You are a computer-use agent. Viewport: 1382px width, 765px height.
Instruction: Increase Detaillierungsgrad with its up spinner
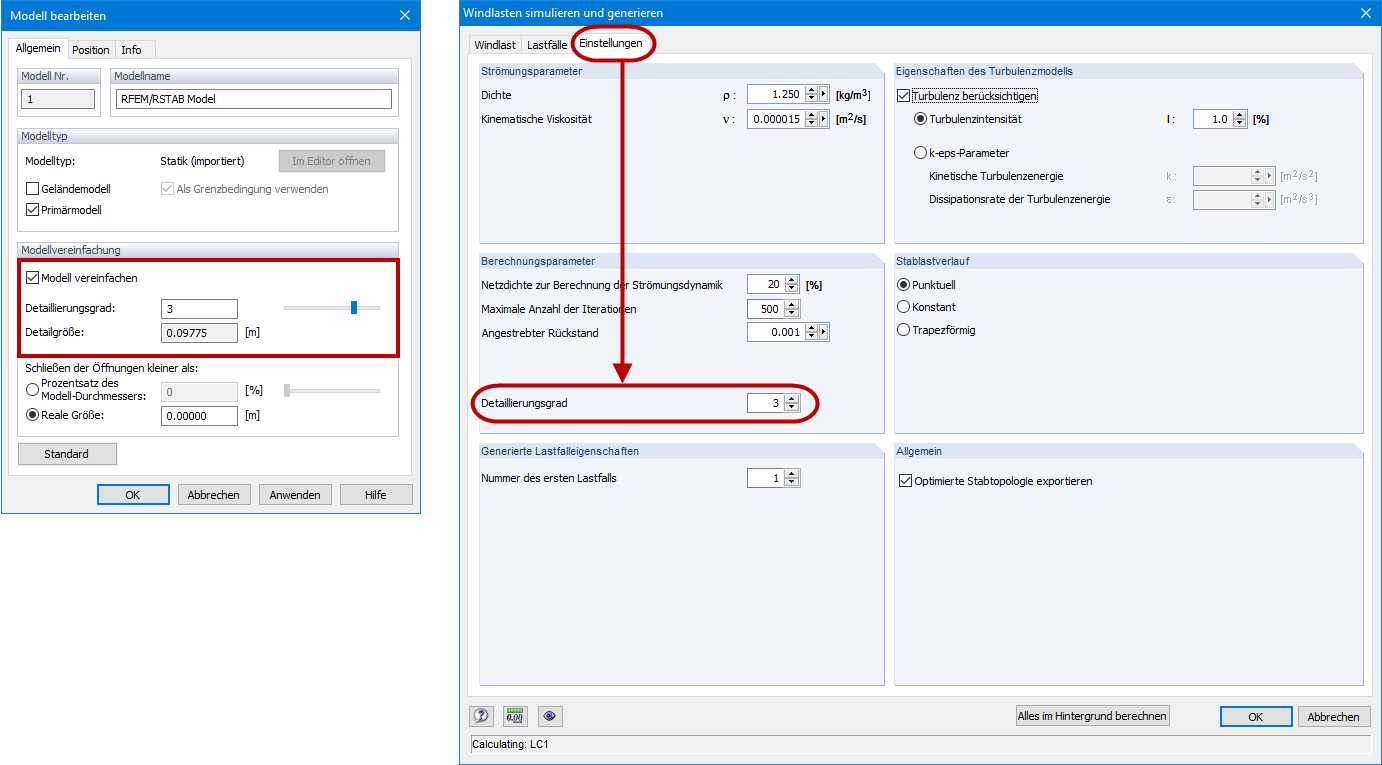[x=793, y=399]
